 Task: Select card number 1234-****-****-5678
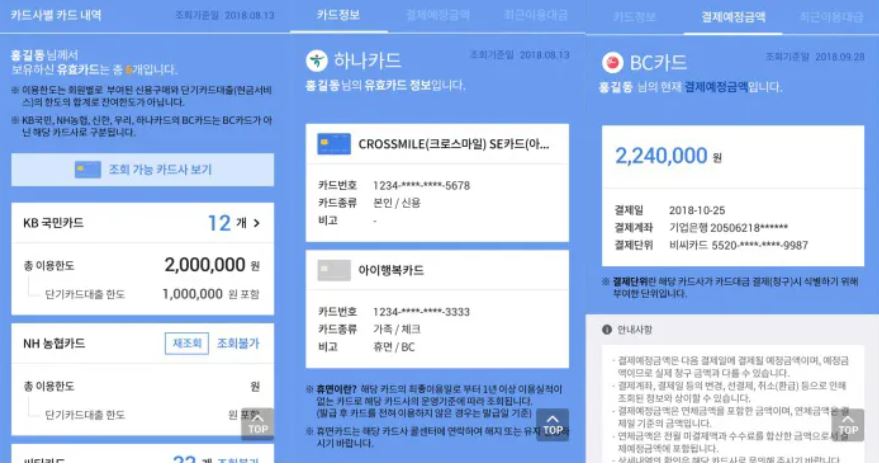tap(422, 186)
